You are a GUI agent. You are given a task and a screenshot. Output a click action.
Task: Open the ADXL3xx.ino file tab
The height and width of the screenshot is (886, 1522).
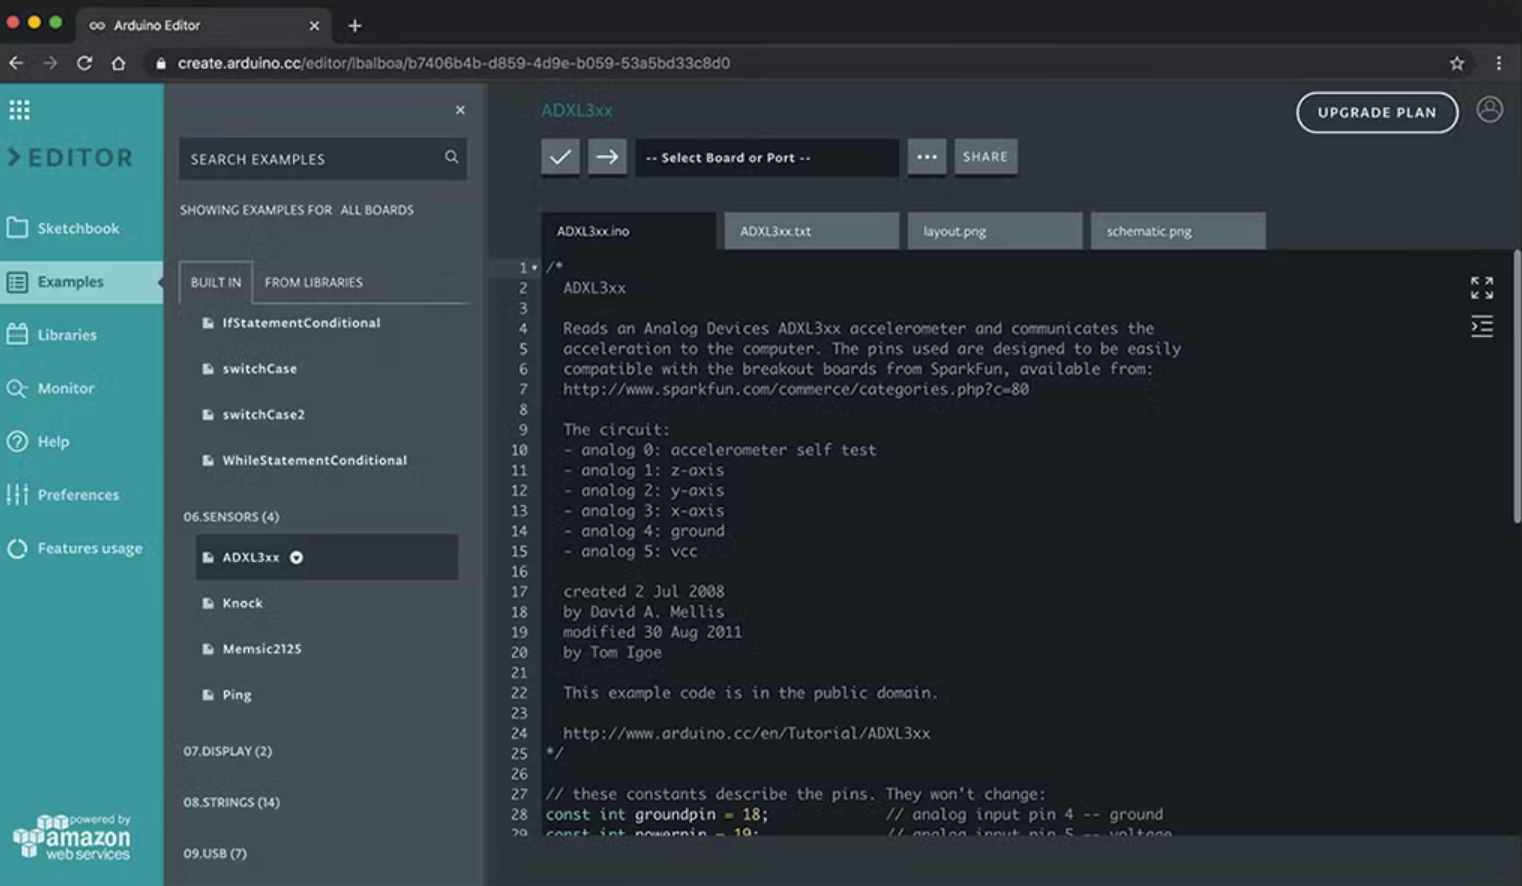coord(629,231)
